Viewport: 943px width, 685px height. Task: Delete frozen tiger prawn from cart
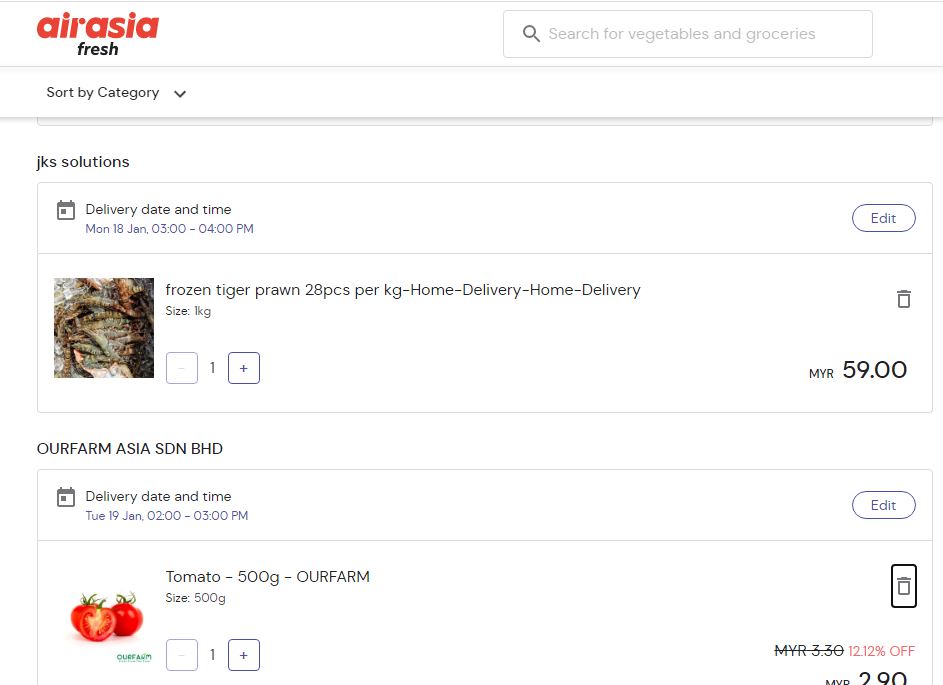point(903,299)
